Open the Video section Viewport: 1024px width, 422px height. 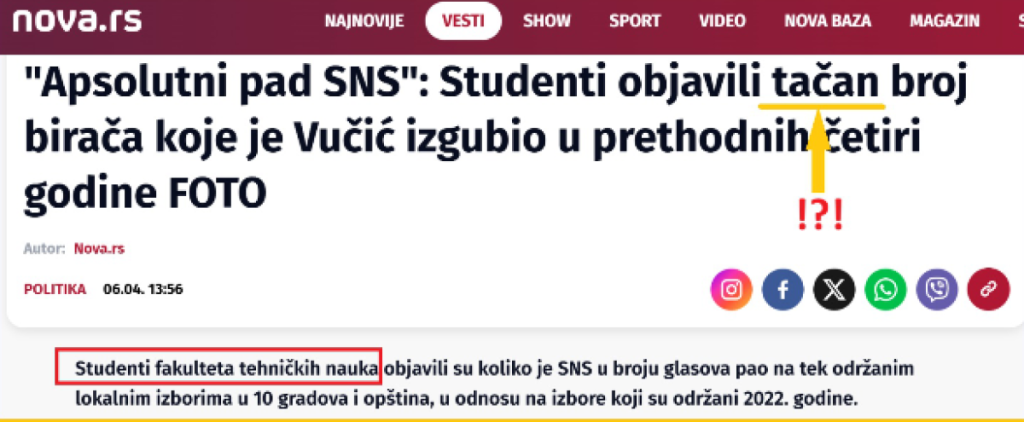(x=722, y=21)
